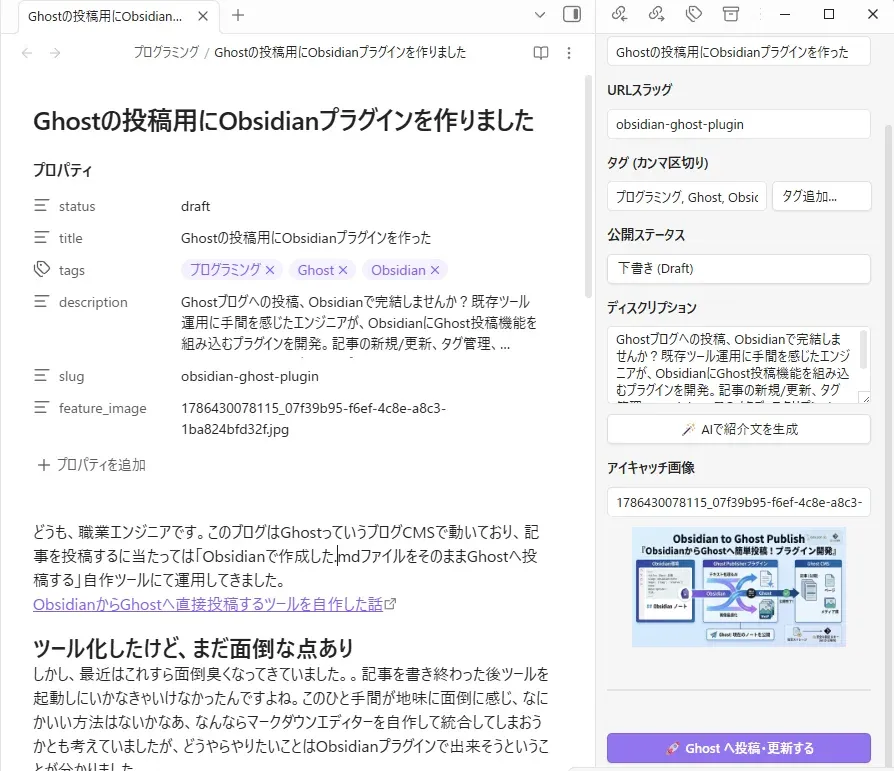Minimize the Obsidian window
Image resolution: width=894 pixels, height=771 pixels.
[x=785, y=14]
